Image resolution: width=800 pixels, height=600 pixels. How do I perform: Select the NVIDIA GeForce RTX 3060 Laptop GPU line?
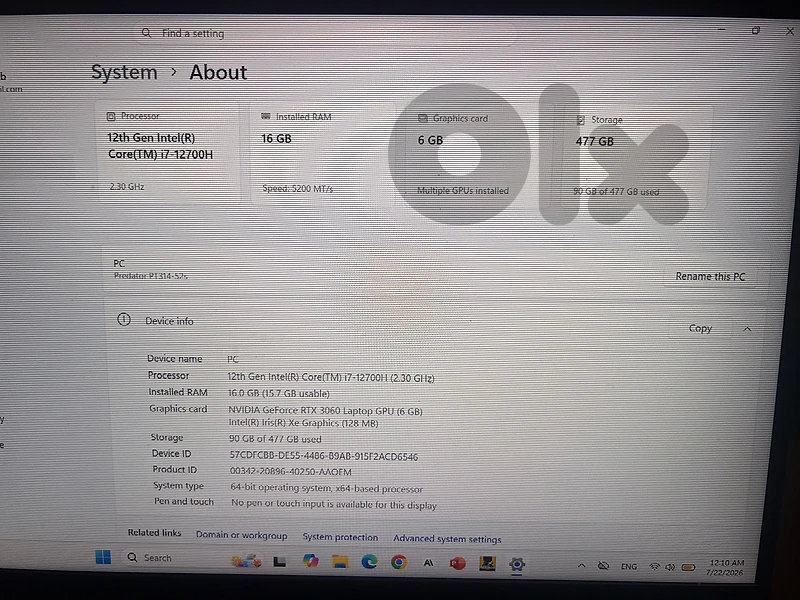(x=325, y=411)
